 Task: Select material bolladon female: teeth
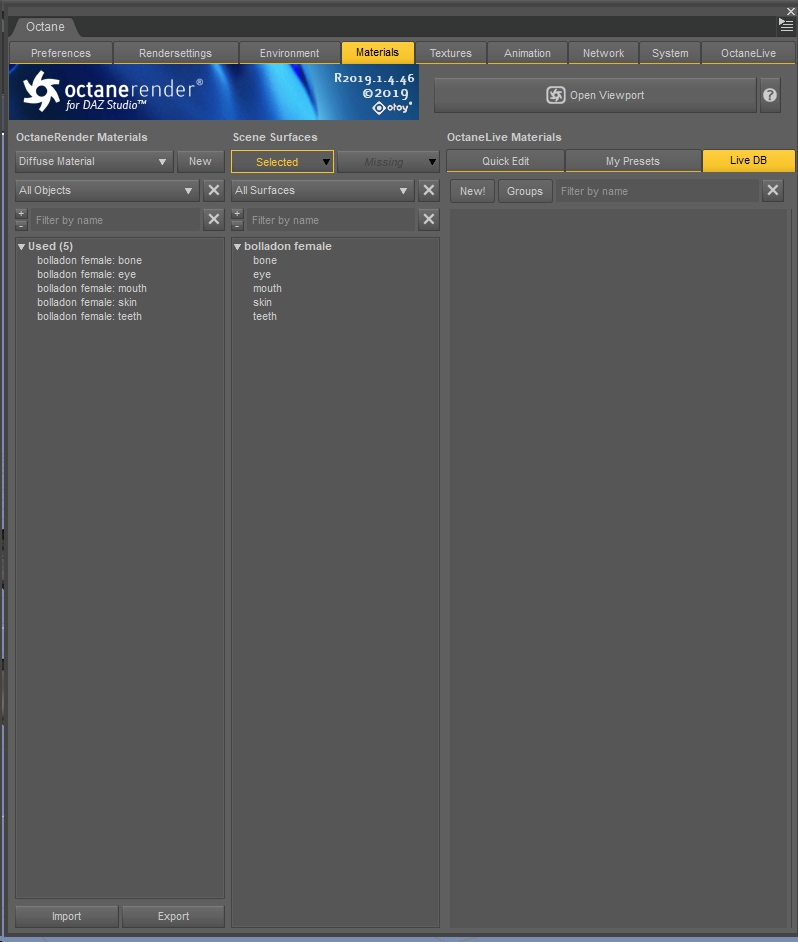(x=90, y=316)
